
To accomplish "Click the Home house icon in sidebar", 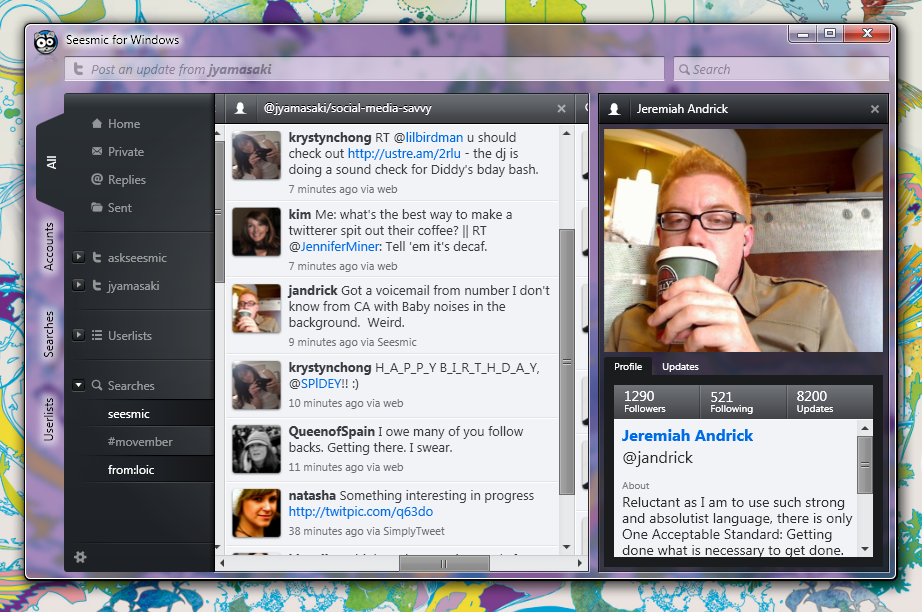I will pos(97,123).
